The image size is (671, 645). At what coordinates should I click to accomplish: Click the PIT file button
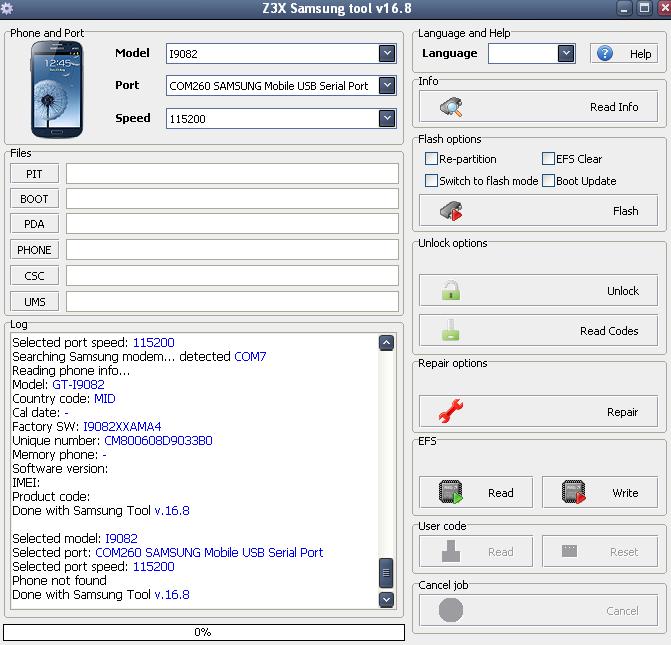click(34, 174)
